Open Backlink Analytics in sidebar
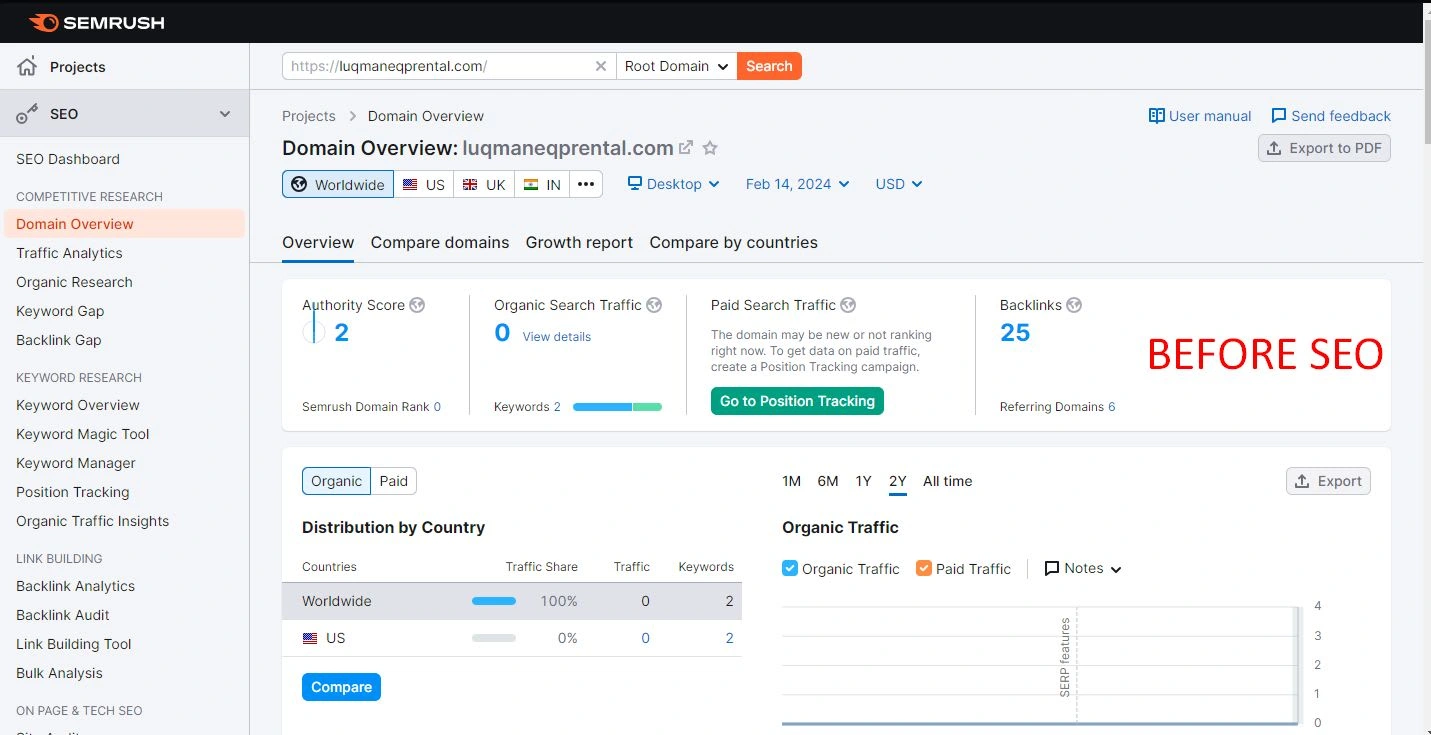The width and height of the screenshot is (1431, 735). tap(75, 586)
